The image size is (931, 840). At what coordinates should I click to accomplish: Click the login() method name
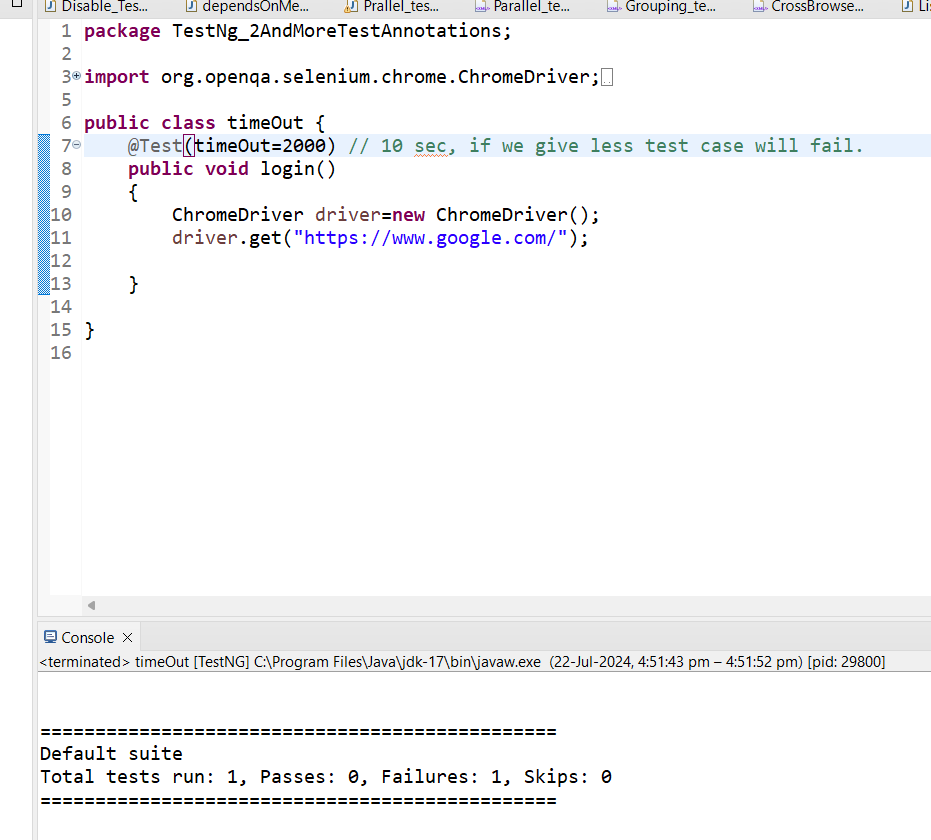coord(297,169)
